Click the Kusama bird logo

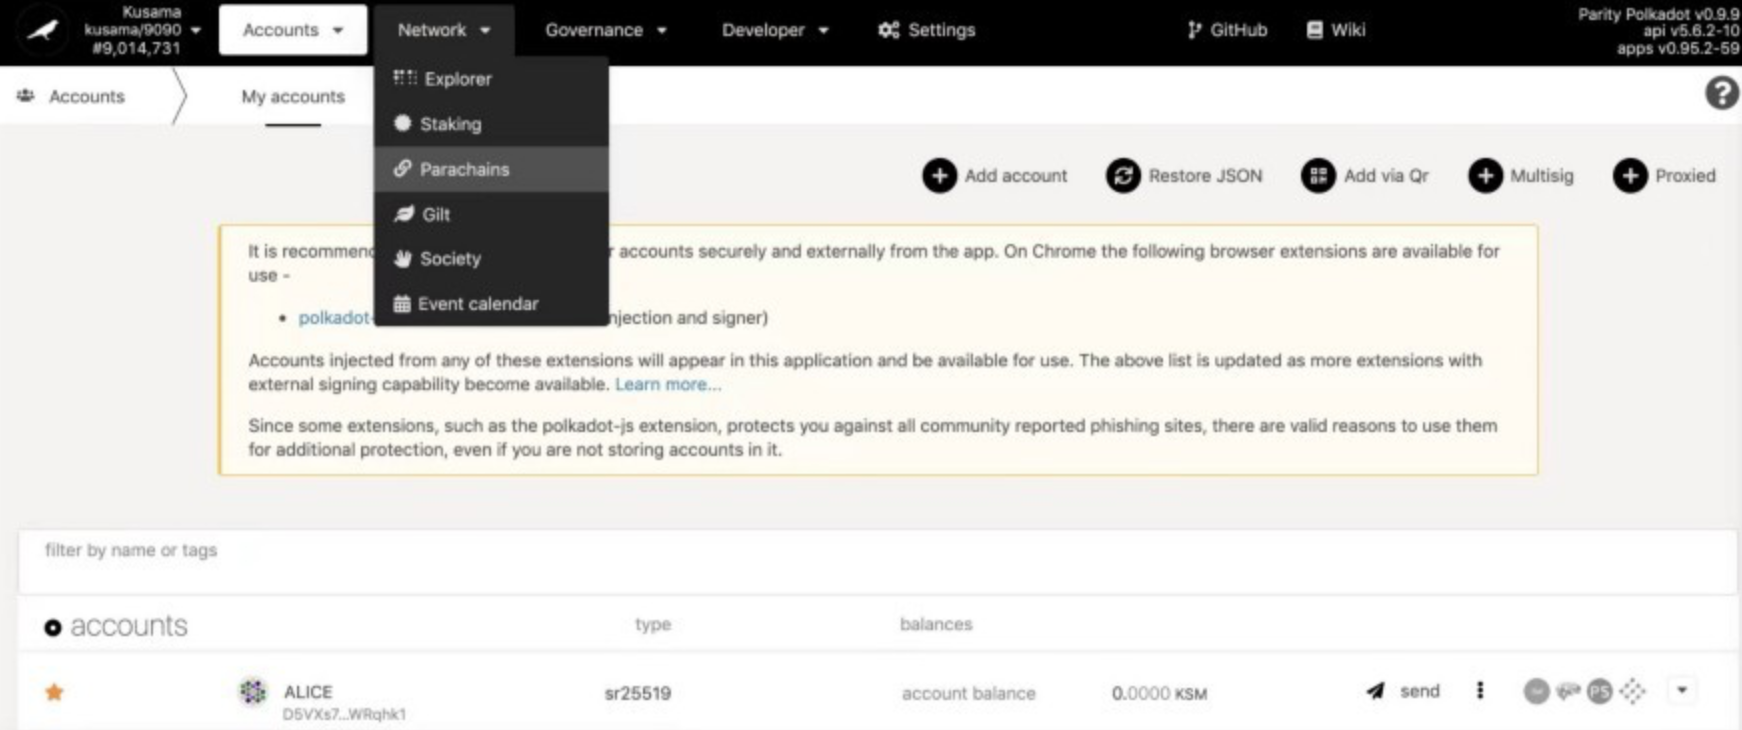click(x=42, y=30)
